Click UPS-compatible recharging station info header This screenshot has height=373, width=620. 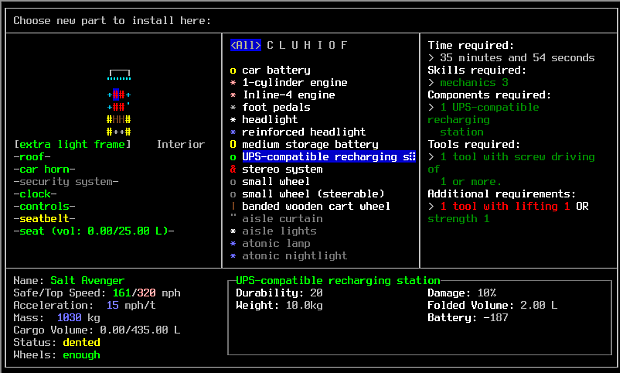point(338,280)
